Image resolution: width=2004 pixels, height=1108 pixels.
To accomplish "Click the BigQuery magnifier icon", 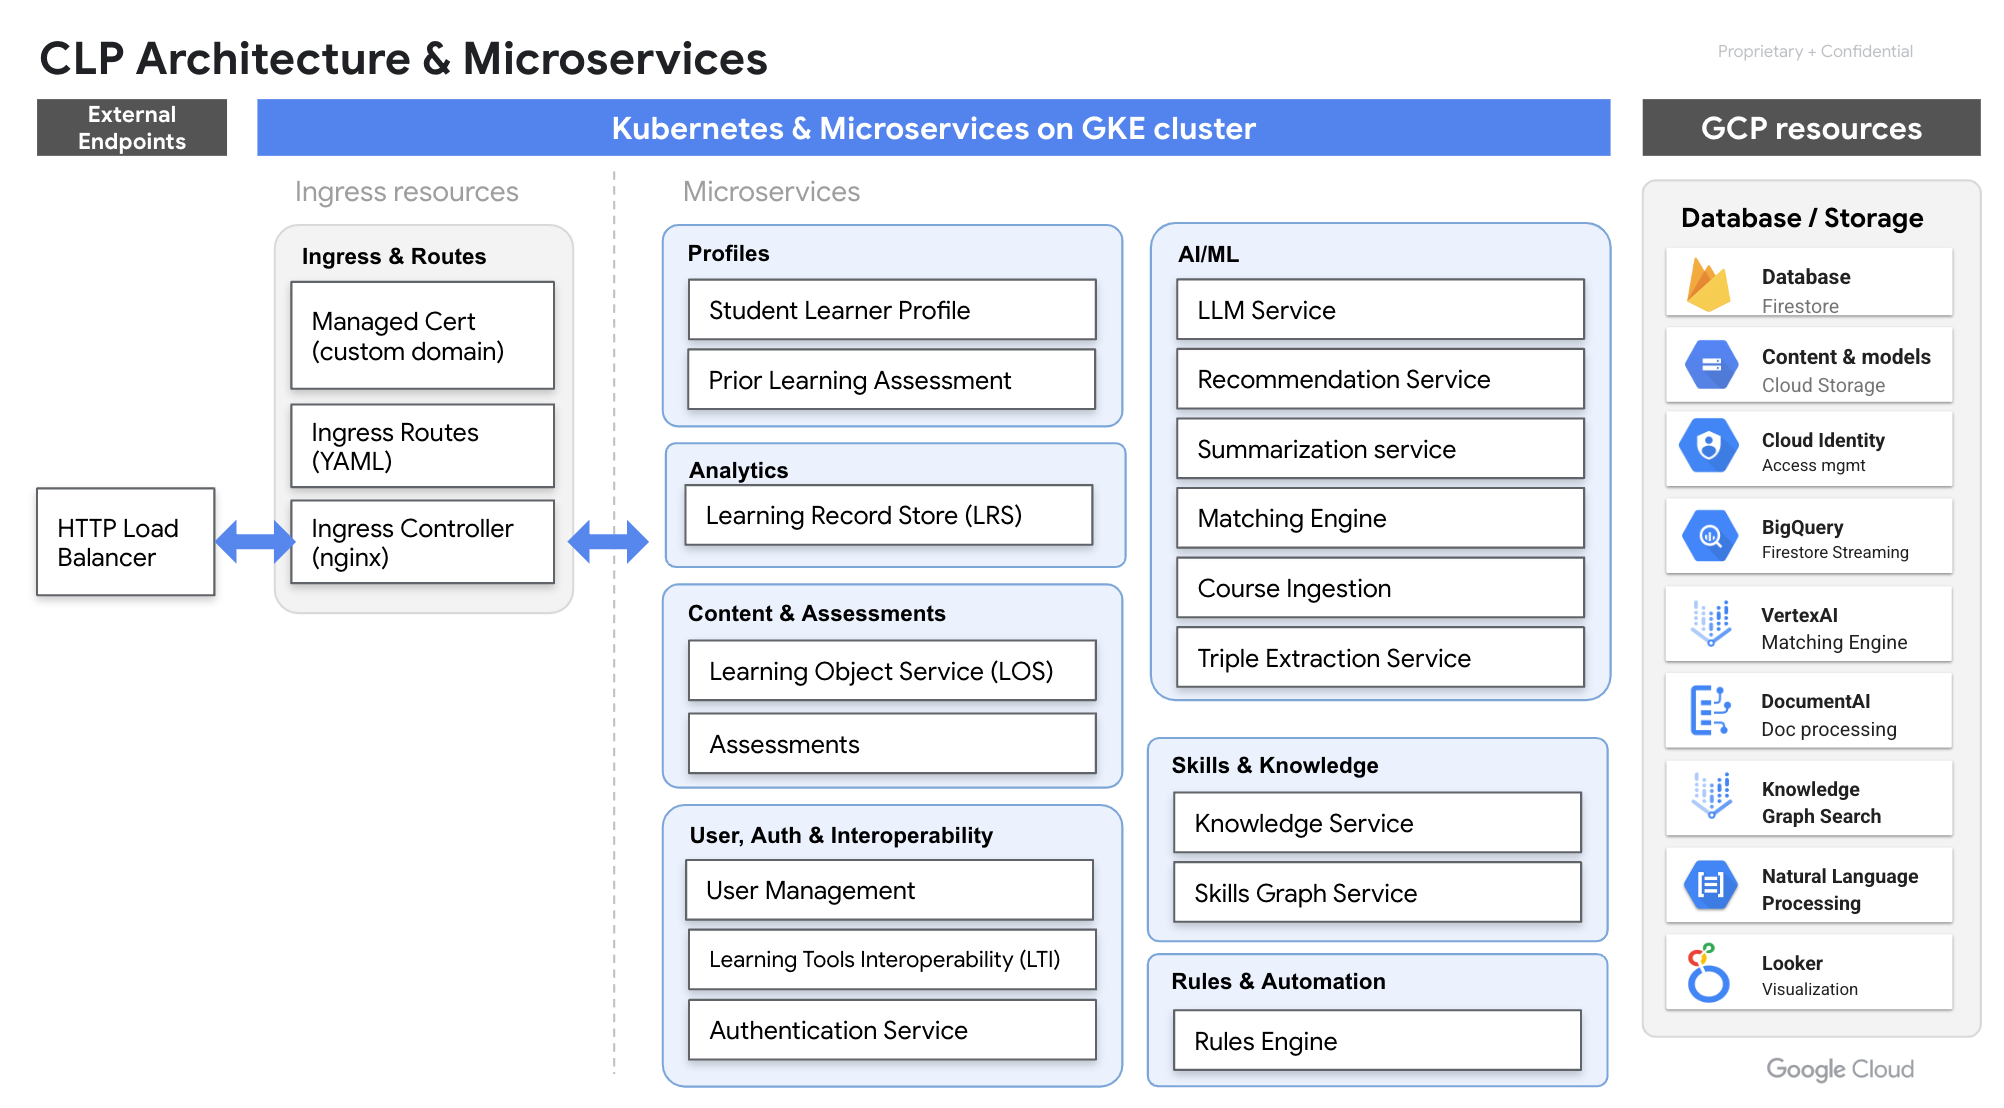I will (x=1710, y=536).
